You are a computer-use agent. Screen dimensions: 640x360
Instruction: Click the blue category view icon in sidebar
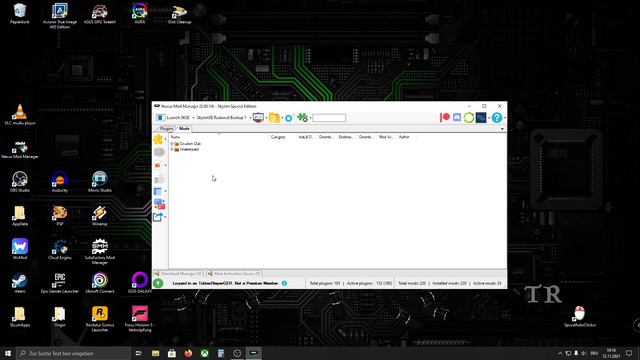[x=158, y=191]
